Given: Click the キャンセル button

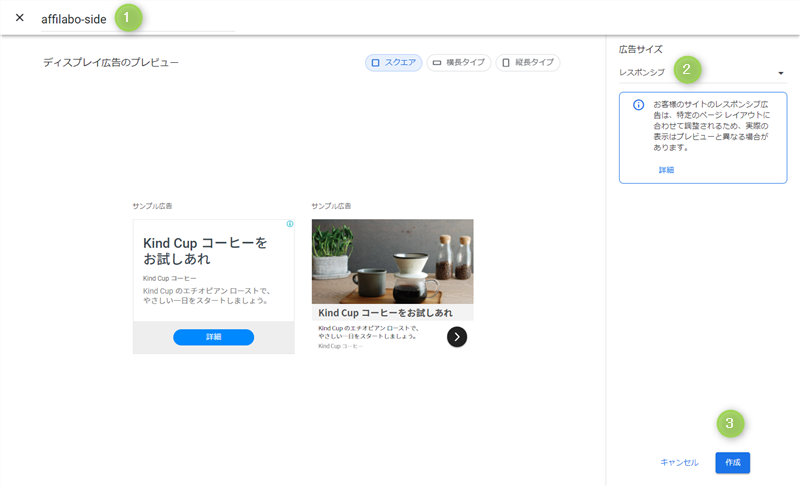Looking at the screenshot, I should tap(679, 463).
